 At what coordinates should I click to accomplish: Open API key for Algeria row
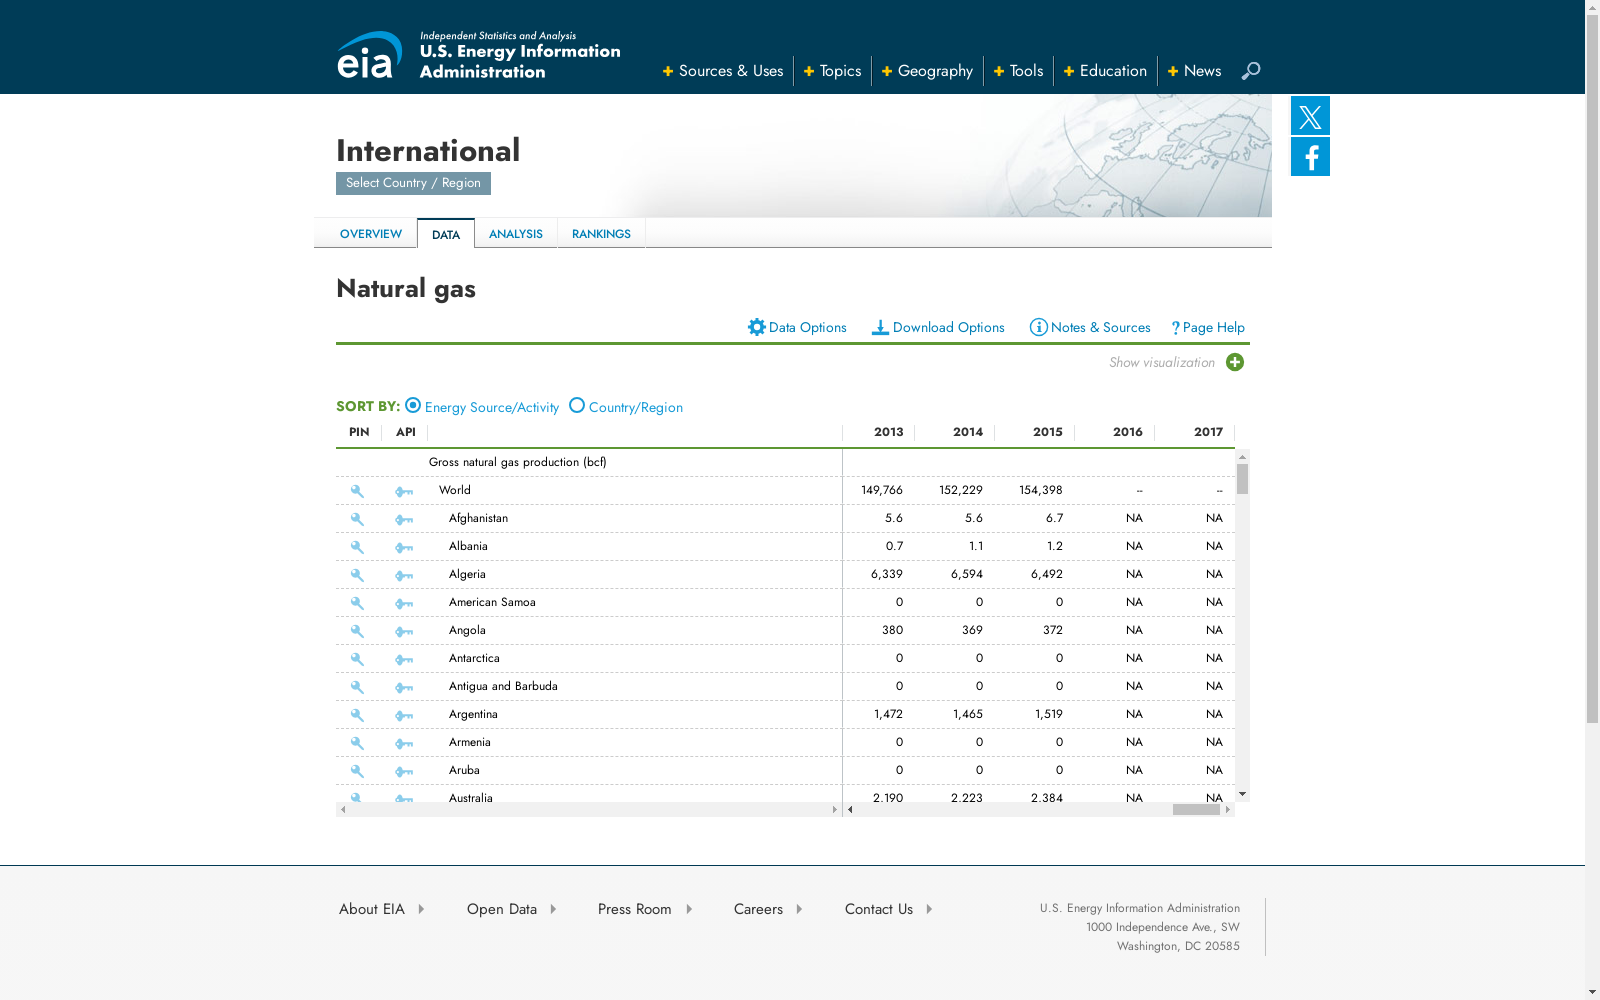404,575
